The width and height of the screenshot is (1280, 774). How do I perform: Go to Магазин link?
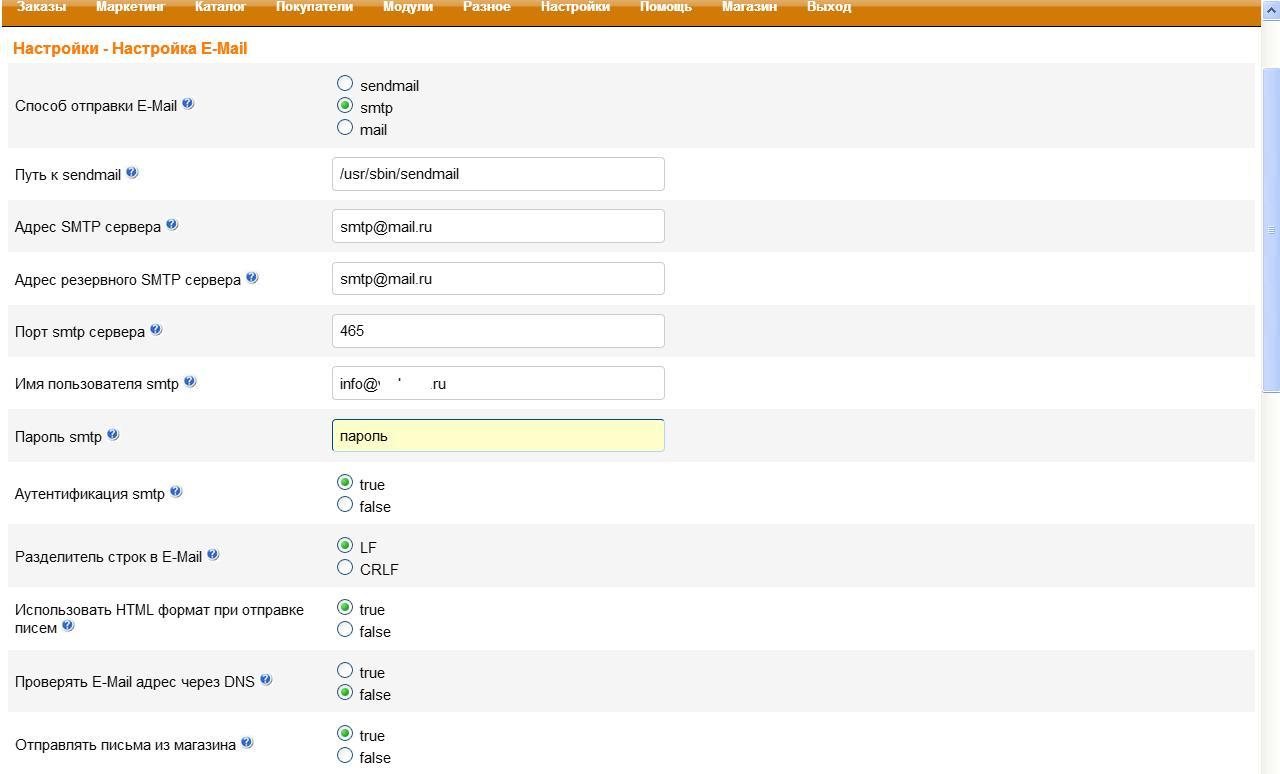(748, 7)
